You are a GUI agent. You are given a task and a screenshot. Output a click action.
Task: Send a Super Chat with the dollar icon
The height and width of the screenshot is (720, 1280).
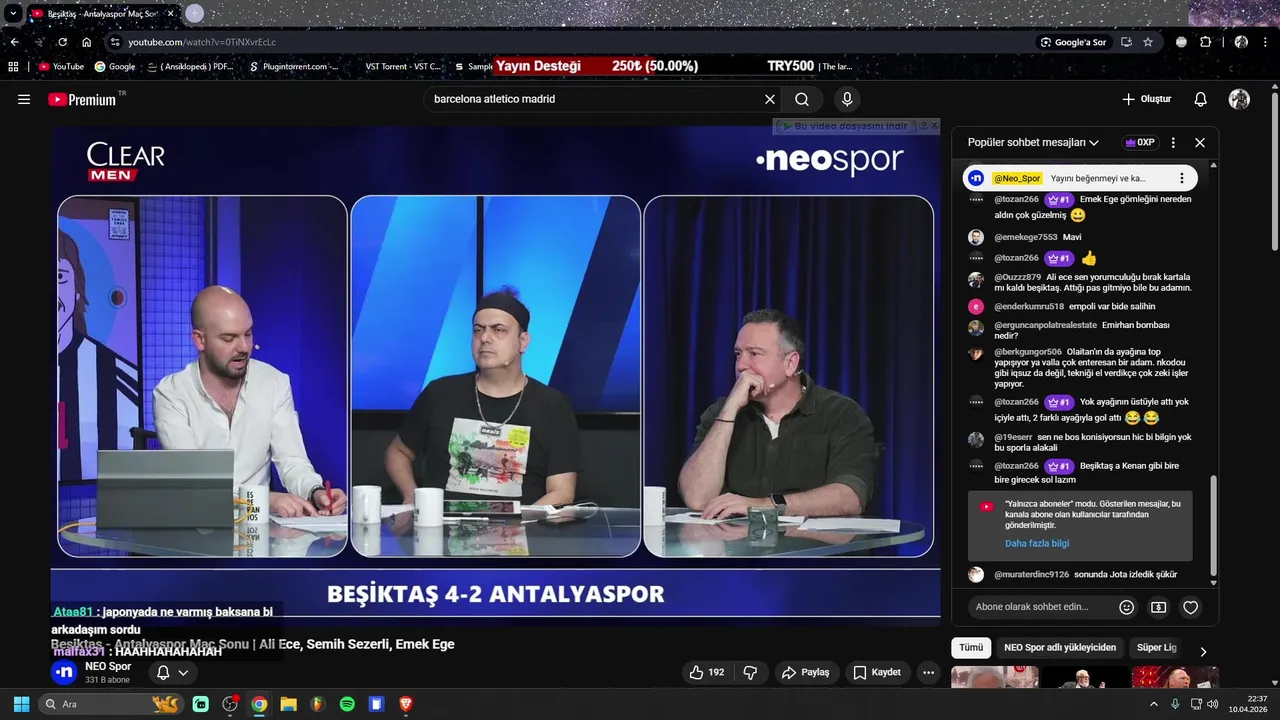(1159, 607)
